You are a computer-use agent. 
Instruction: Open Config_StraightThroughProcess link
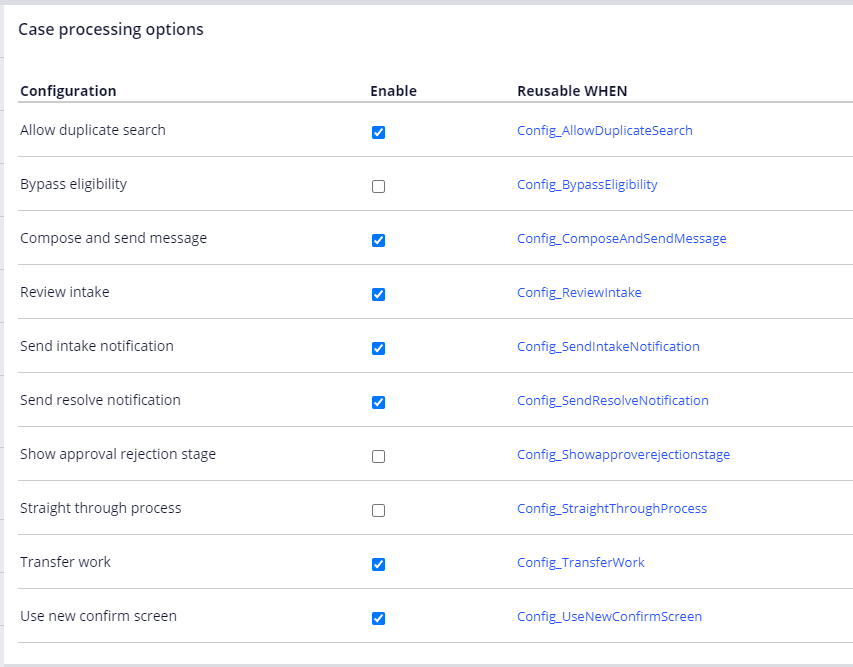point(611,508)
